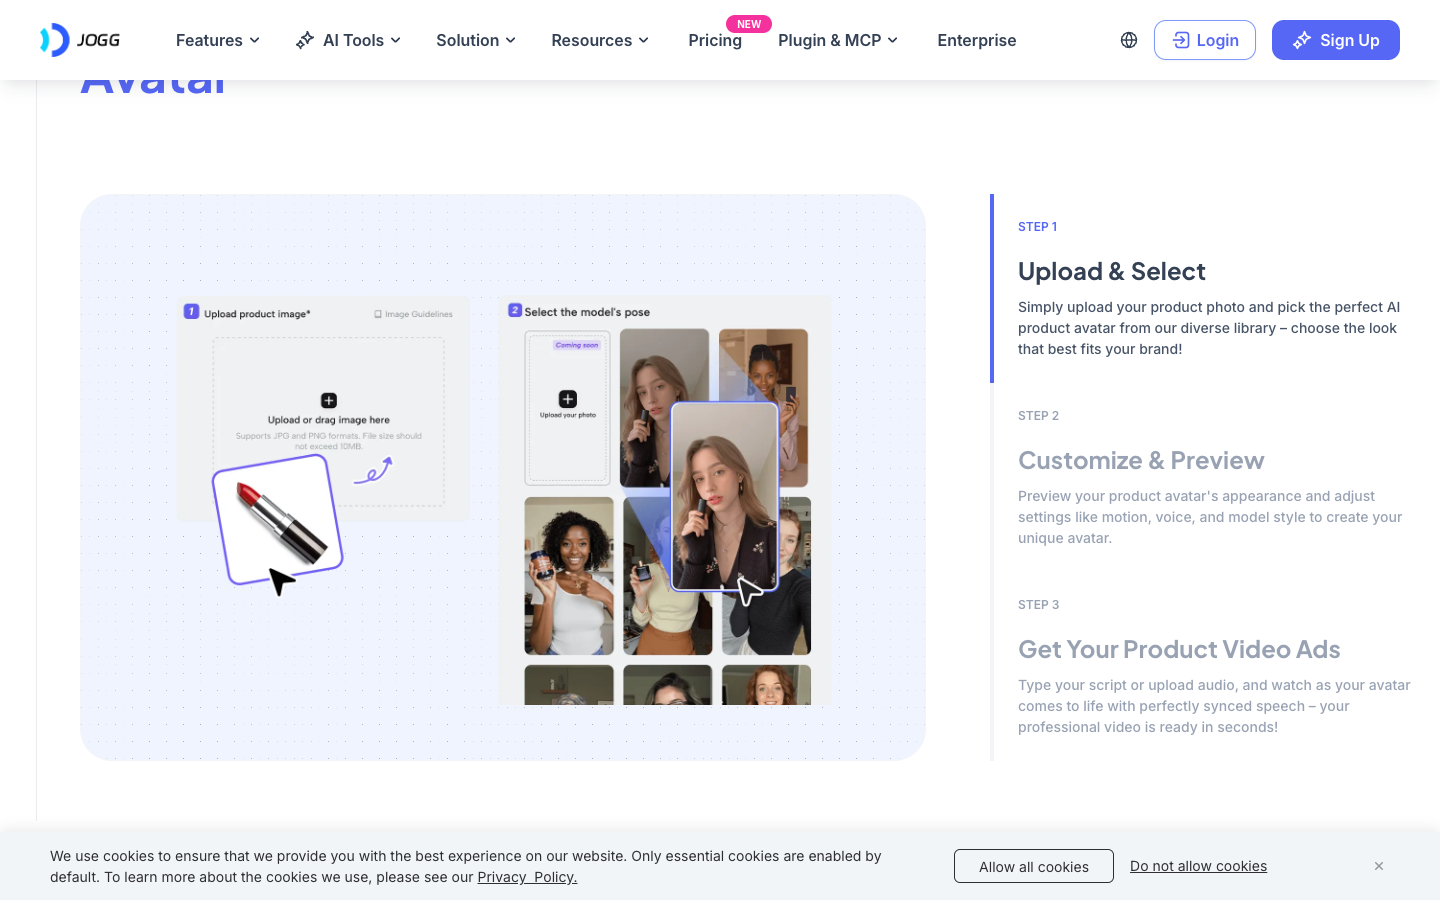1440x900 pixels.
Task: Open the Features menu label
Action: (209, 40)
